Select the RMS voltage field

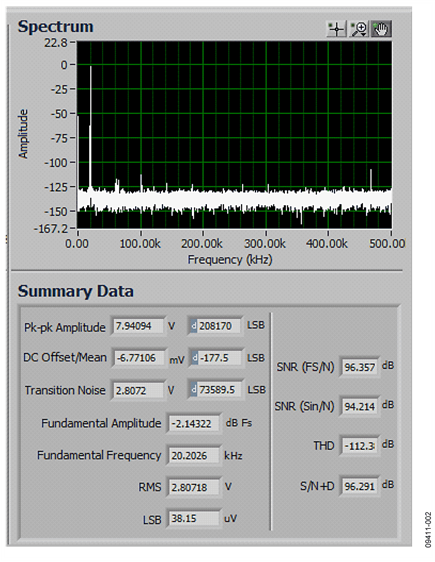(194, 487)
